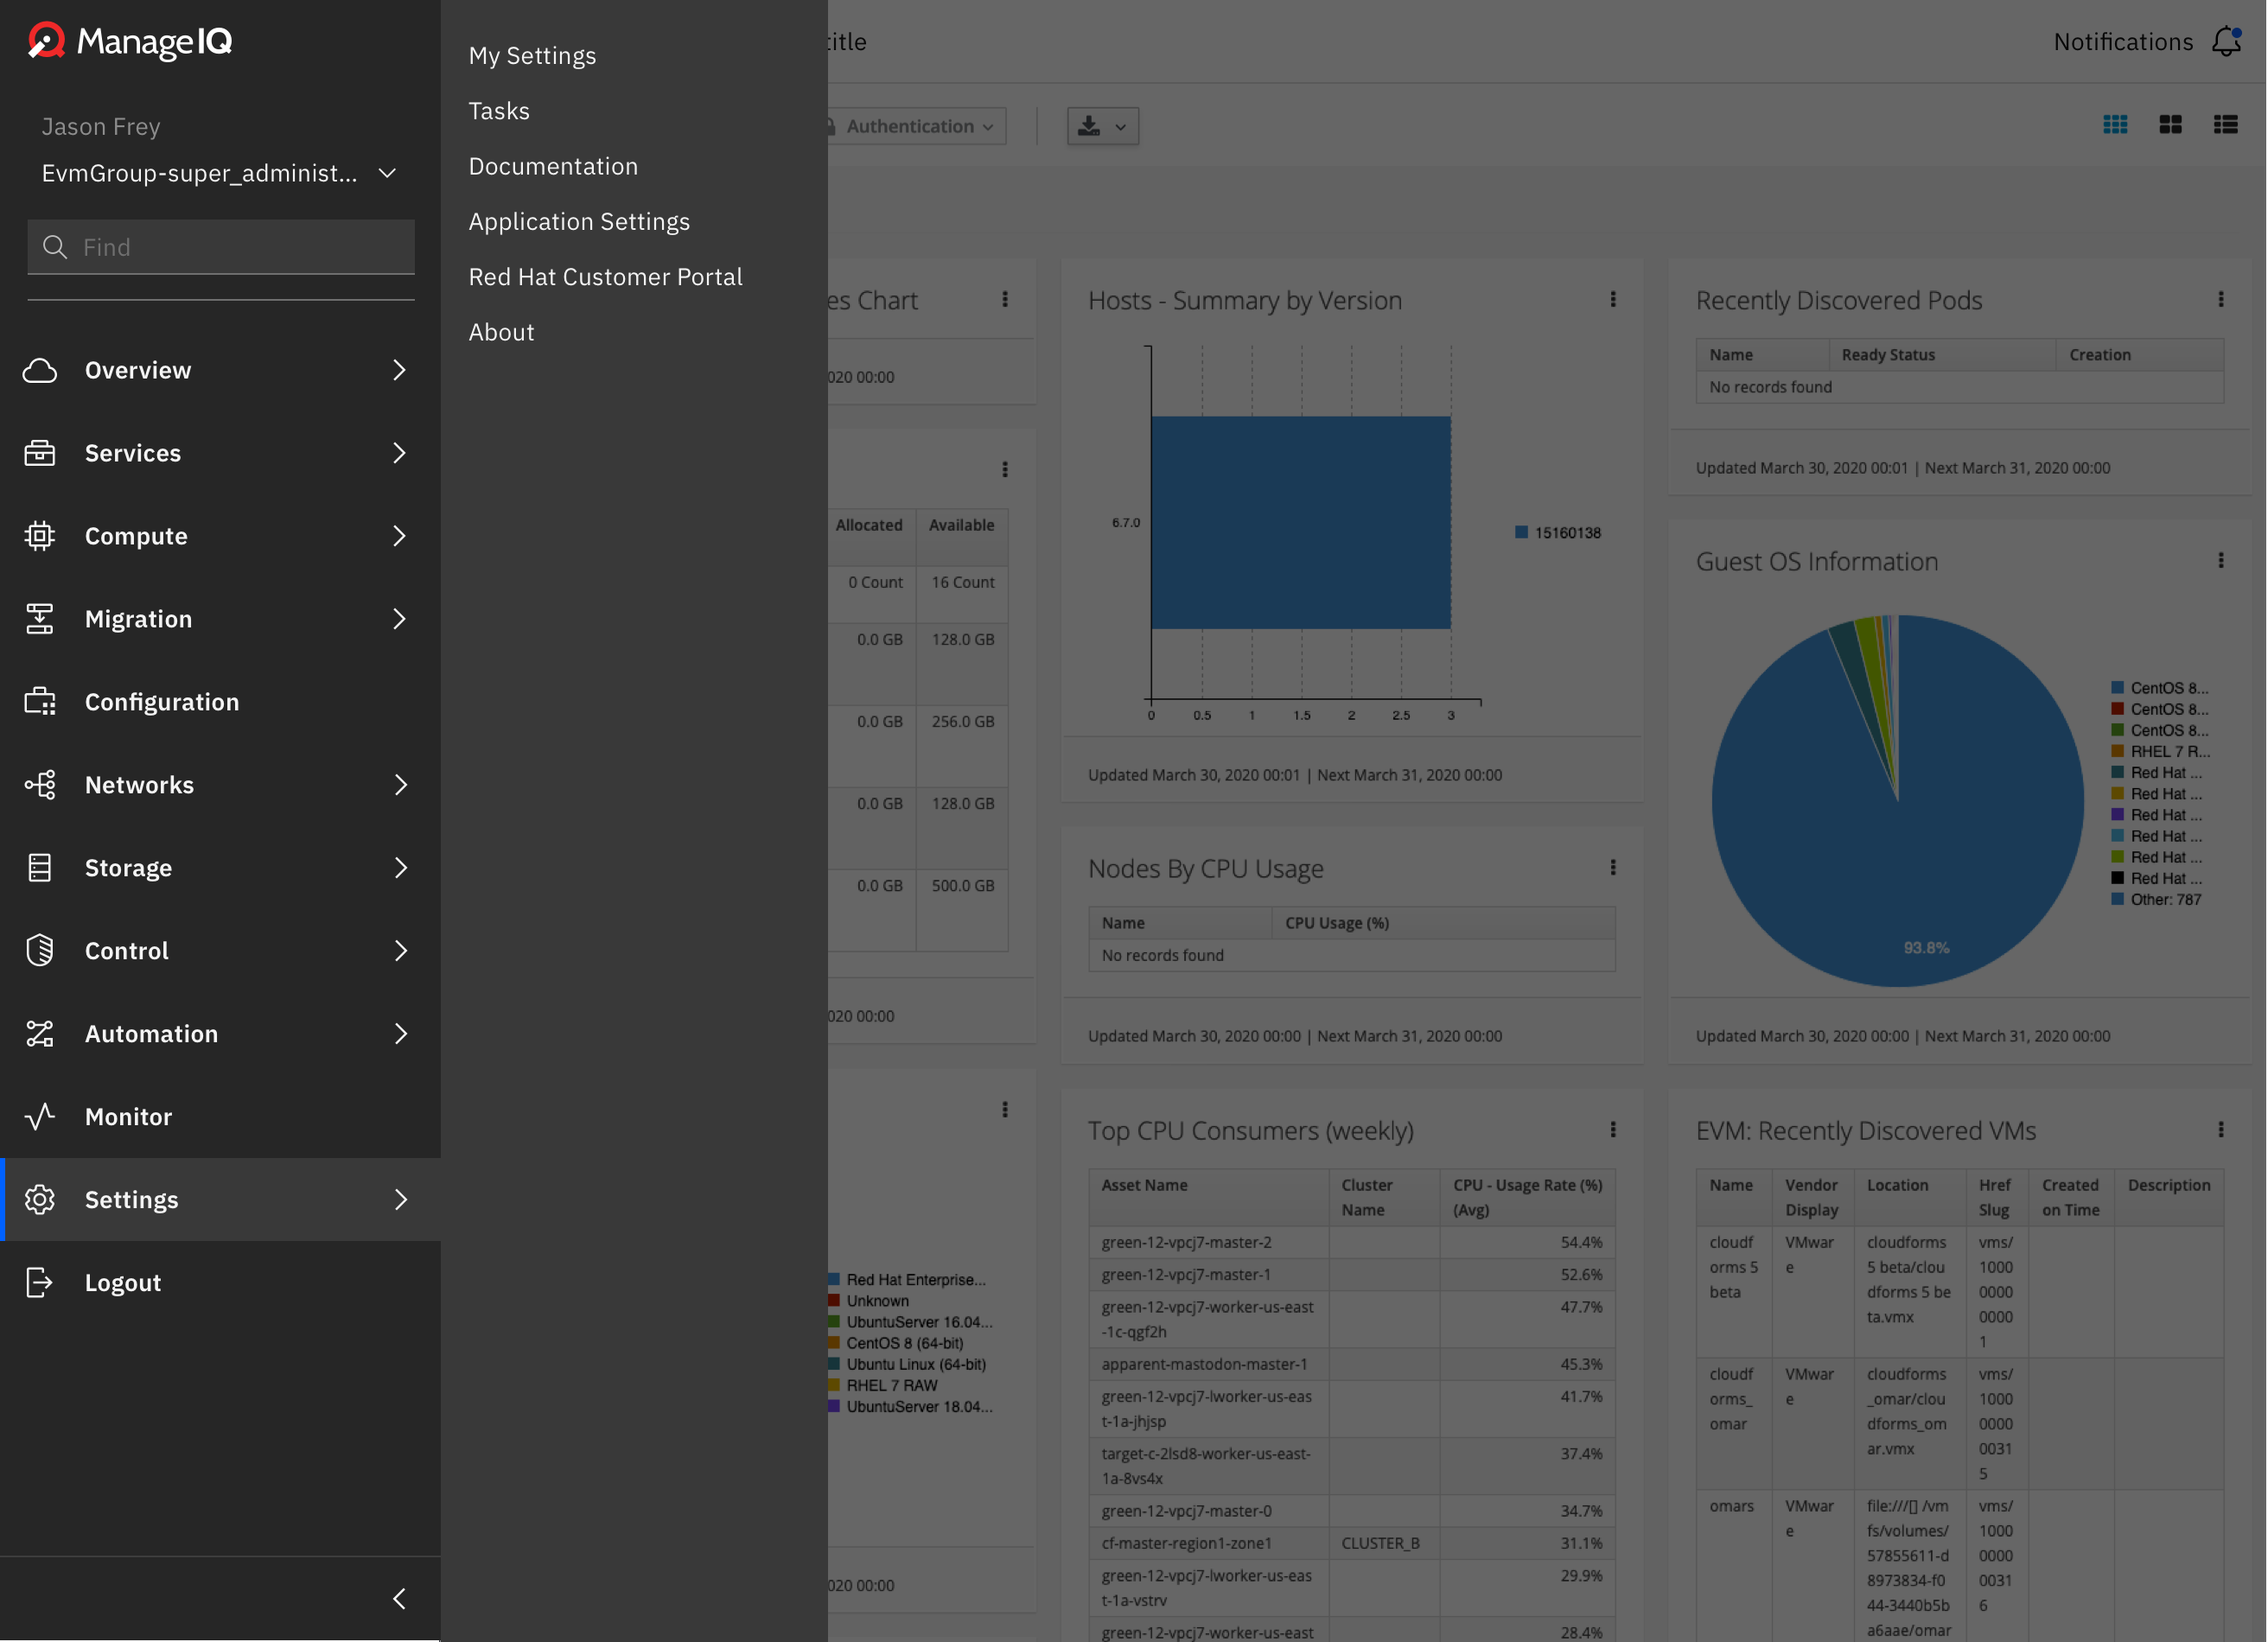Viewport: 2268px width, 1642px height.
Task: Switch to tile view
Action: pos(2170,125)
